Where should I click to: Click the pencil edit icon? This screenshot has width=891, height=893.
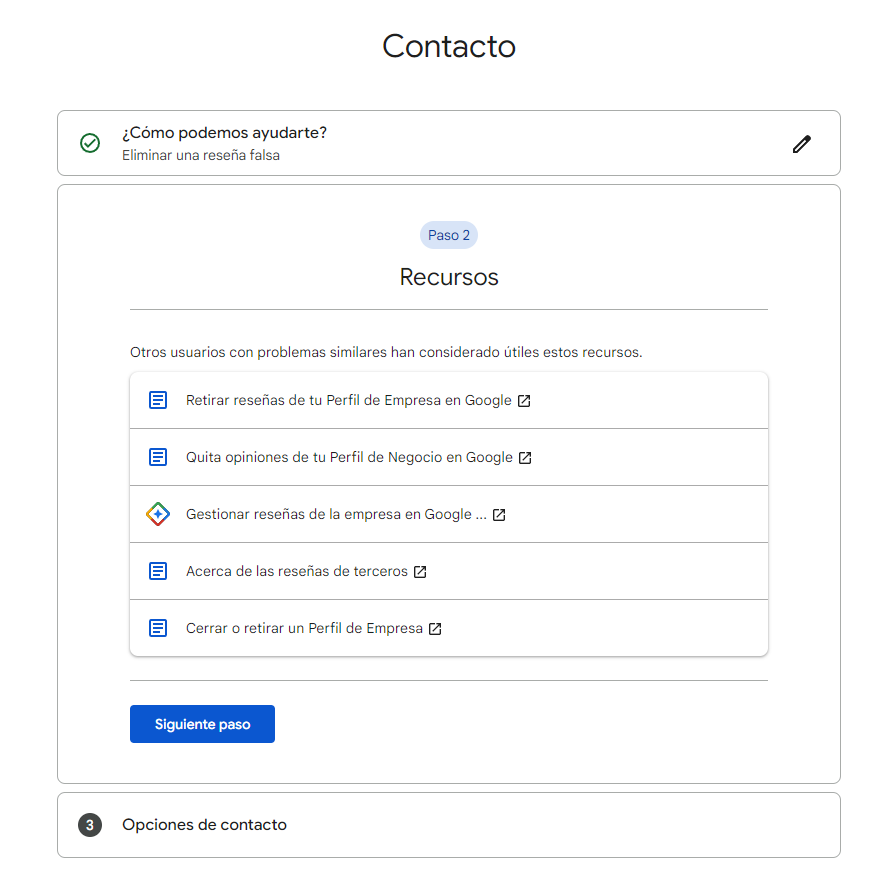click(x=801, y=144)
